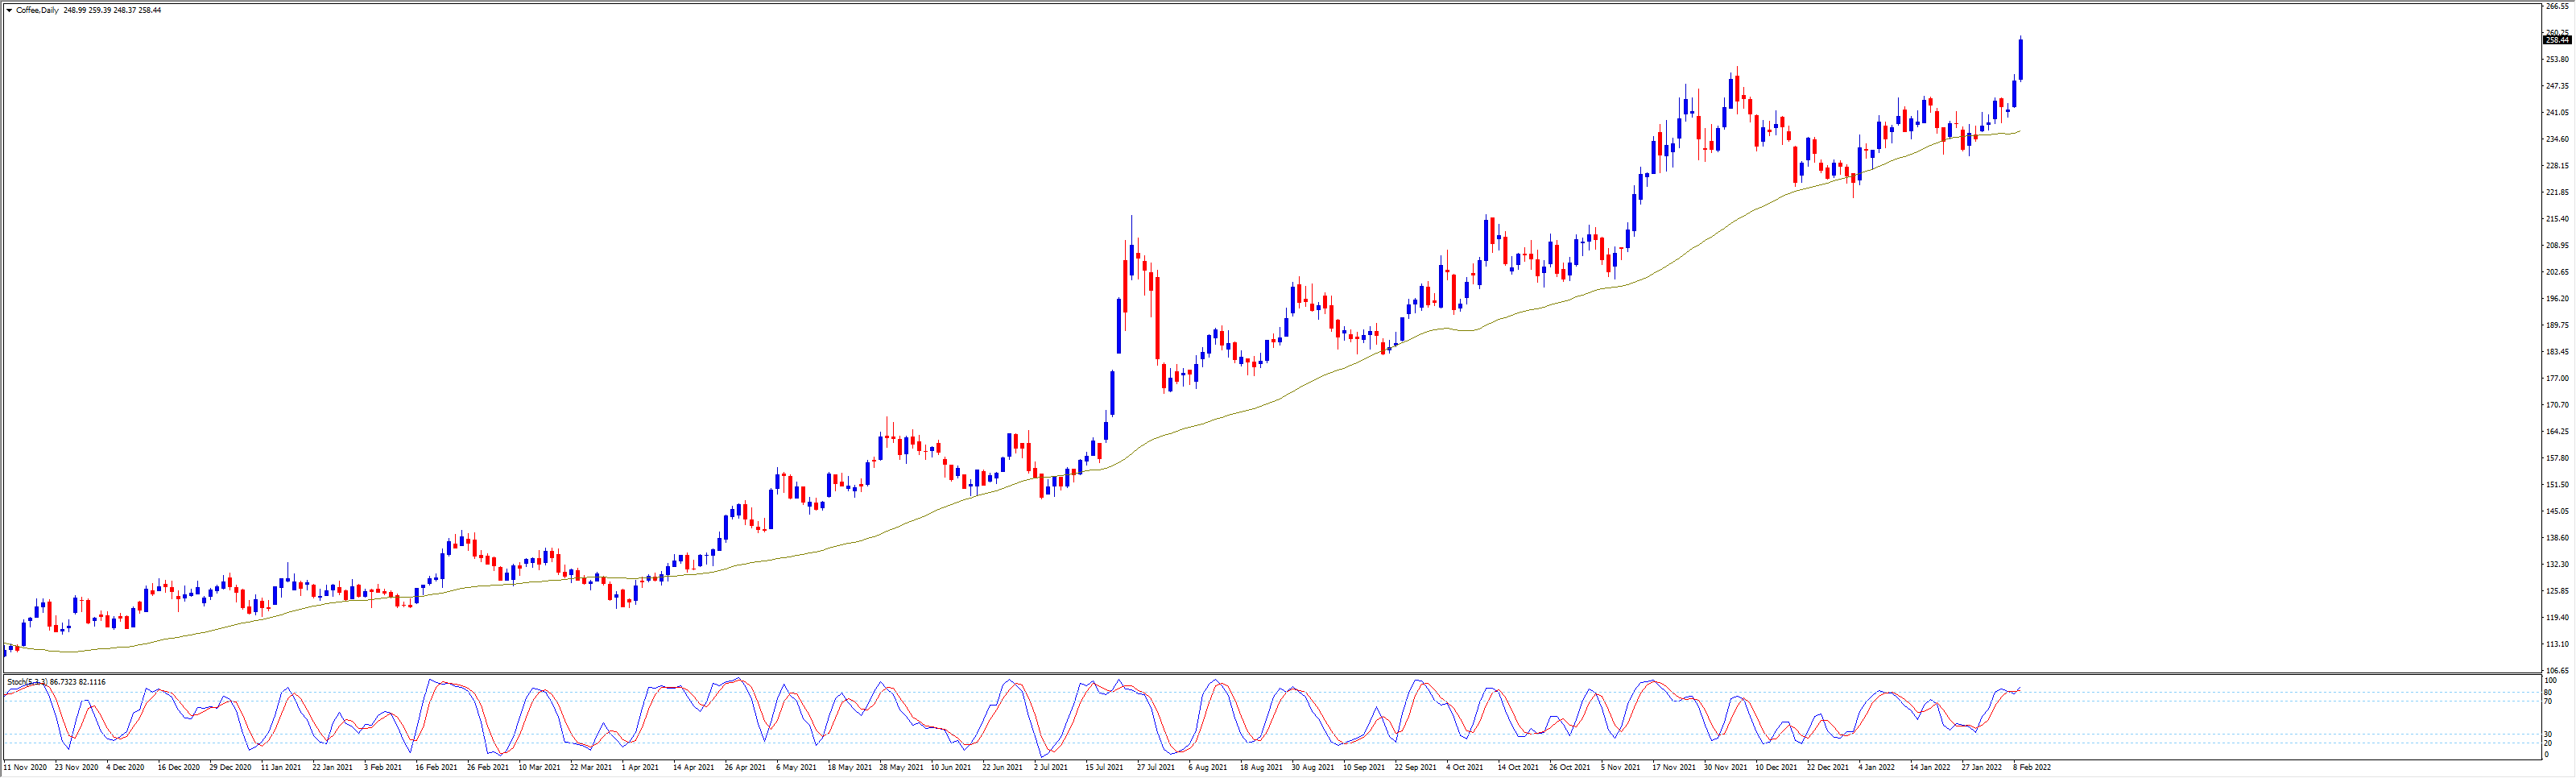
Task: Click the Coffee,Daily chart title text
Action: tap(37, 10)
